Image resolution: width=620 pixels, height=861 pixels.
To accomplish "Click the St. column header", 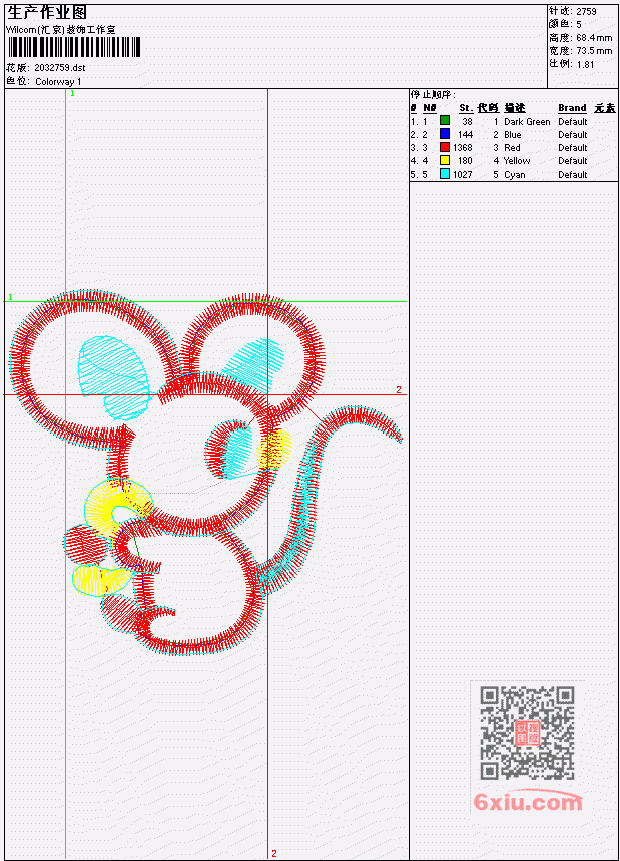I will [466, 108].
